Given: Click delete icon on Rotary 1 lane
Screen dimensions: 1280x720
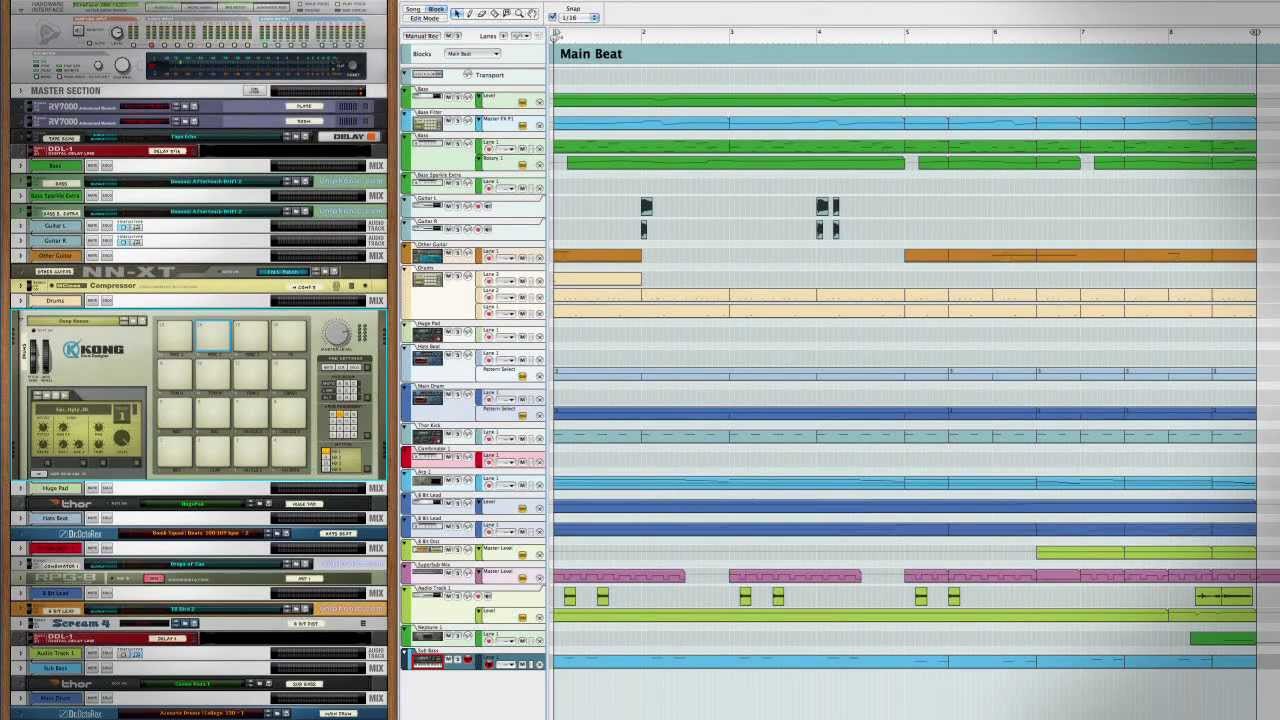Looking at the screenshot, I should pos(540,165).
